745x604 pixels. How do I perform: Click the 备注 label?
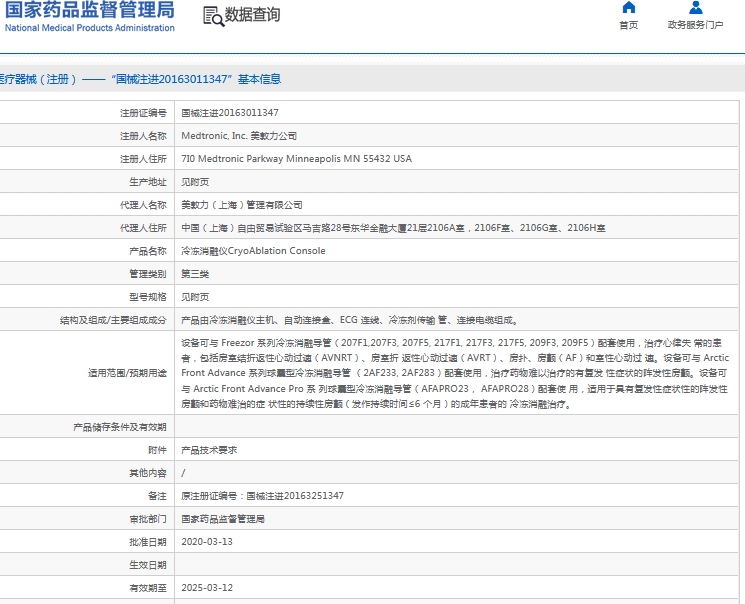coord(157,496)
